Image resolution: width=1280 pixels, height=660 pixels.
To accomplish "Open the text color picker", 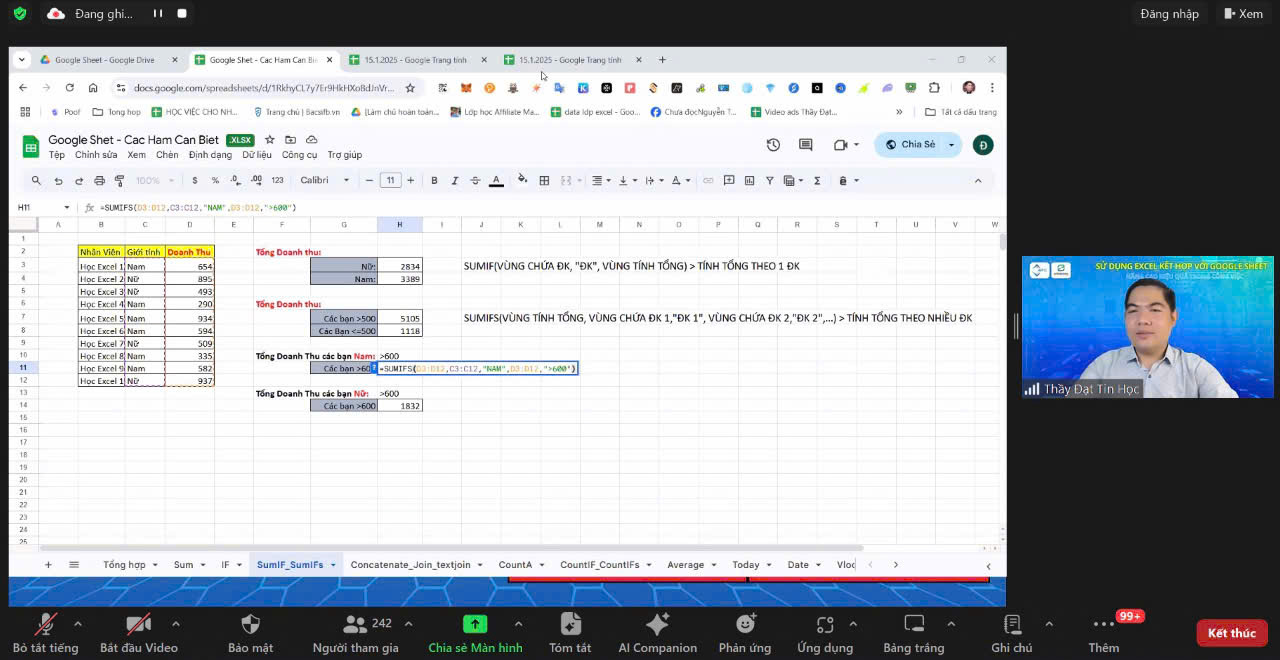I will (496, 181).
